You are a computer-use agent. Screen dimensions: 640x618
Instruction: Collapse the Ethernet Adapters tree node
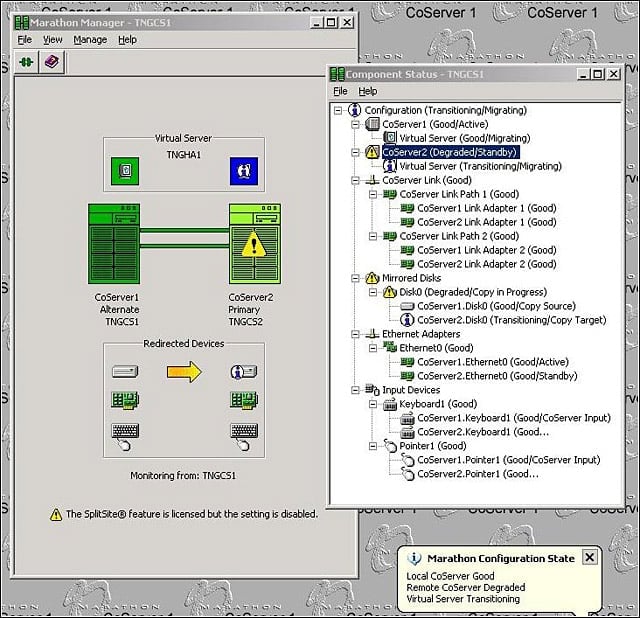(x=356, y=334)
